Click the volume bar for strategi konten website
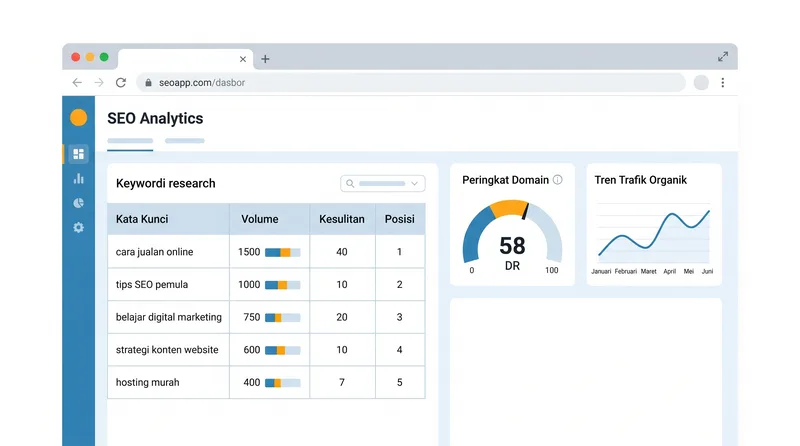This screenshot has width=800, height=446. [x=283, y=350]
